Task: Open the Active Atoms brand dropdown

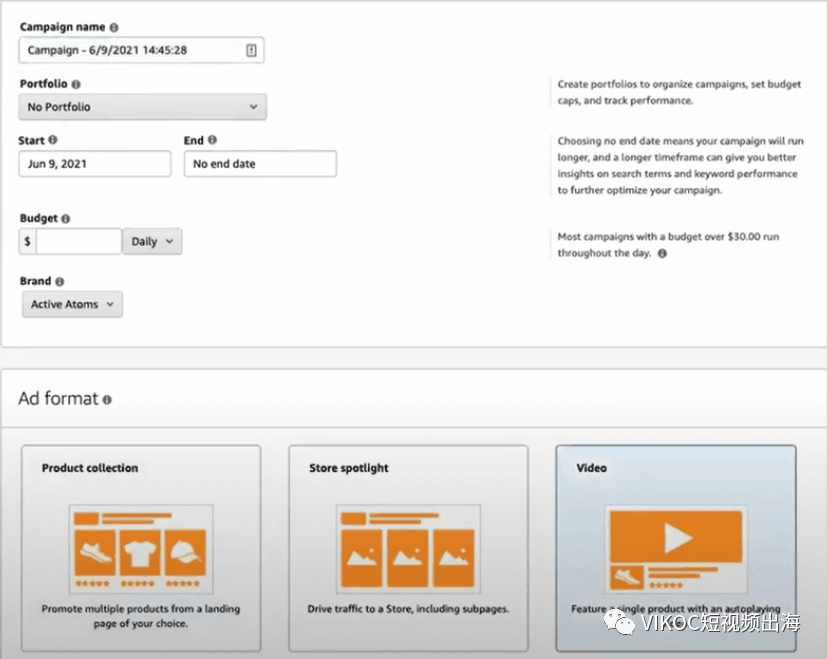Action: tap(72, 304)
